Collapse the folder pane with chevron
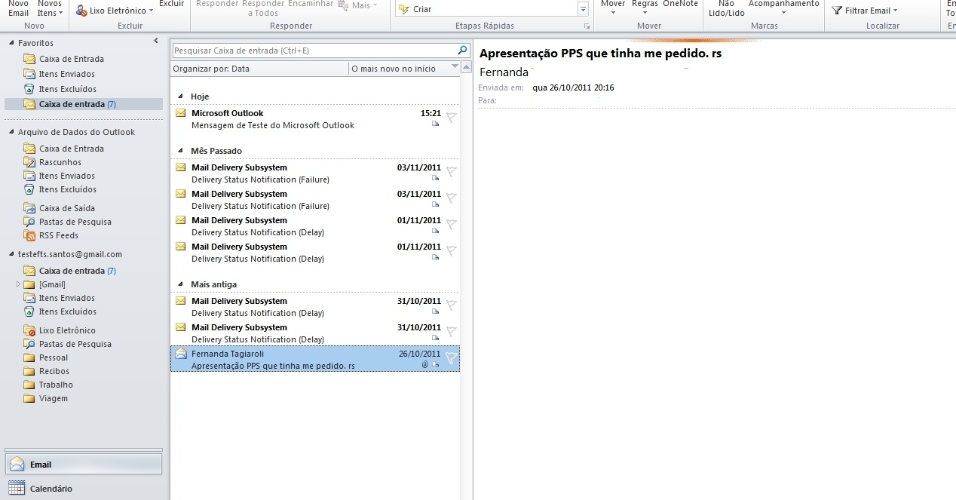 [x=156, y=41]
